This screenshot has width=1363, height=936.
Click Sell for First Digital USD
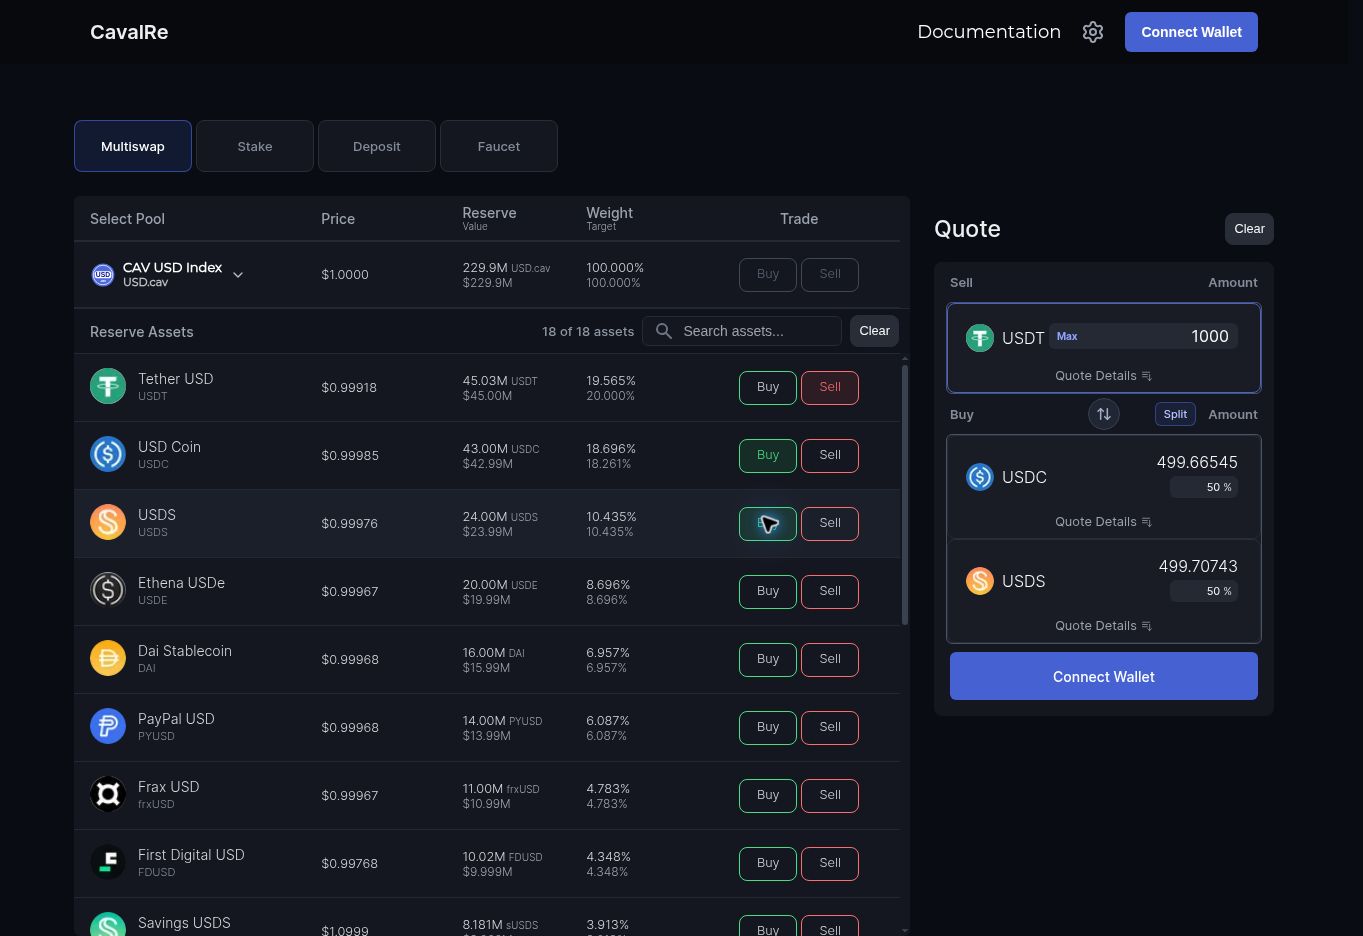coord(830,863)
